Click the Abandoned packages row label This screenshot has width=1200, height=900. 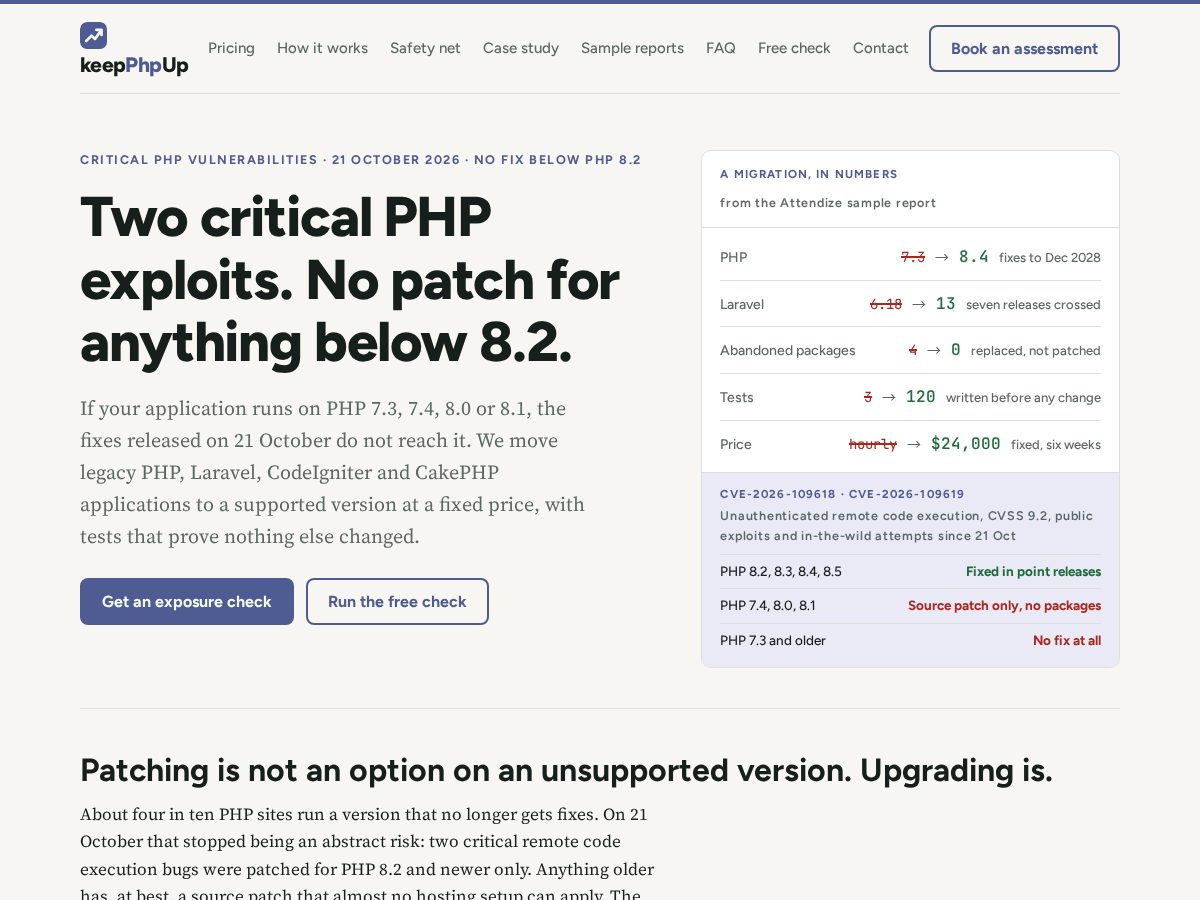788,350
